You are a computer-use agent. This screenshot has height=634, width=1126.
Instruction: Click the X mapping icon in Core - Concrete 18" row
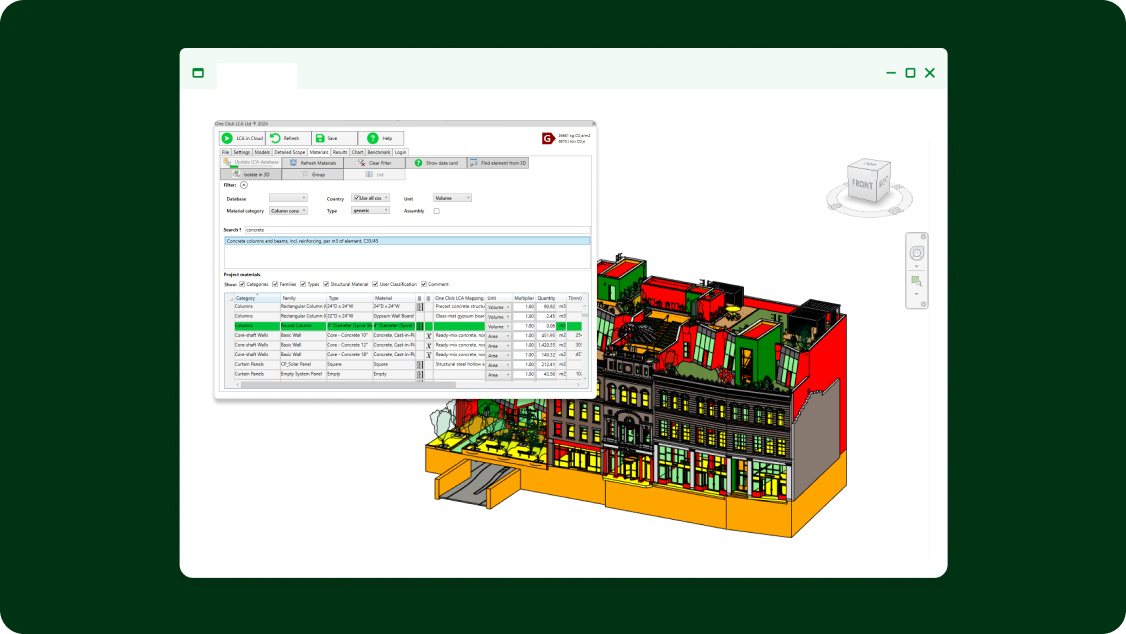point(429,355)
